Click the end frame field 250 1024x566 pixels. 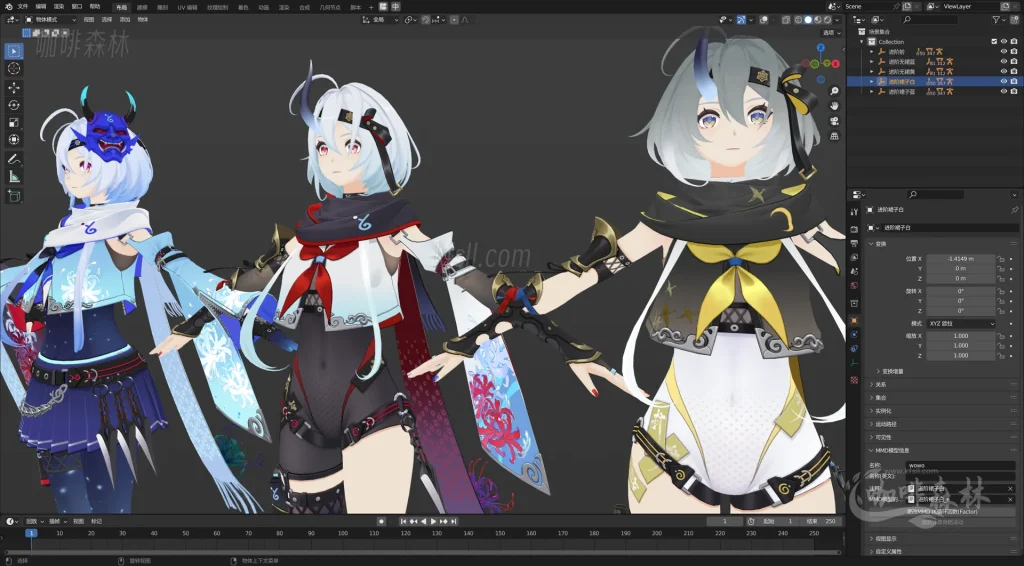(x=821, y=522)
